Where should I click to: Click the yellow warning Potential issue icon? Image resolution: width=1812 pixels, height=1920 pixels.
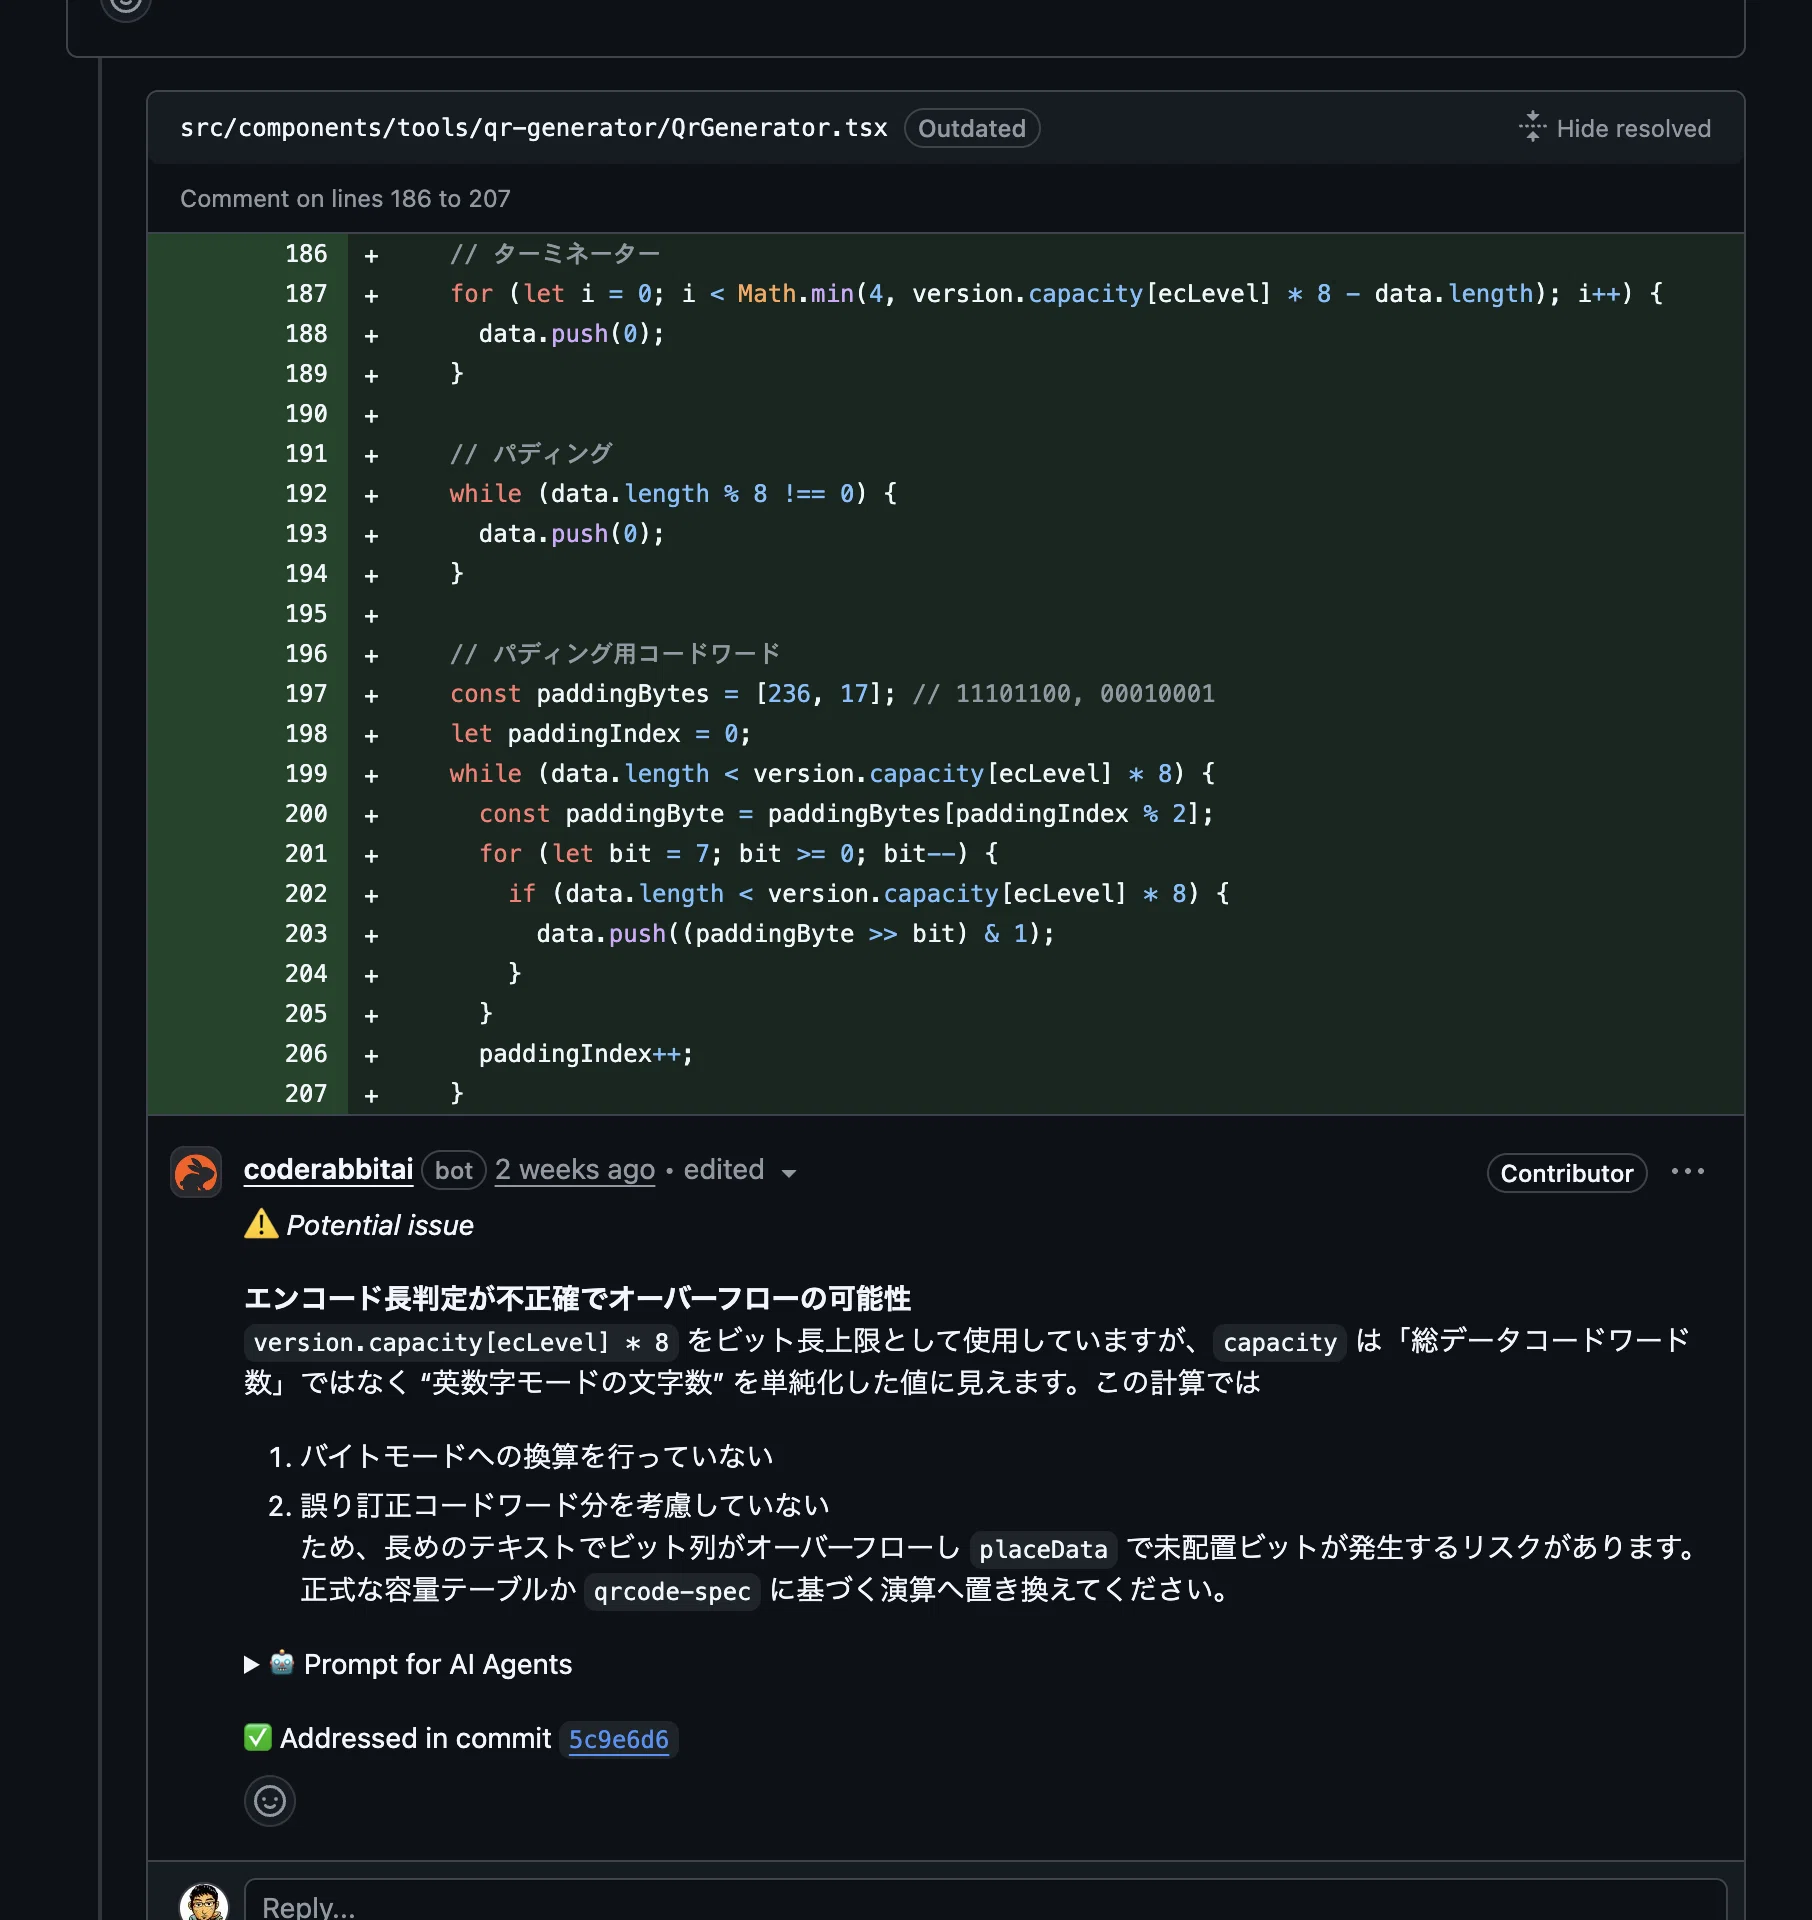tap(261, 1224)
